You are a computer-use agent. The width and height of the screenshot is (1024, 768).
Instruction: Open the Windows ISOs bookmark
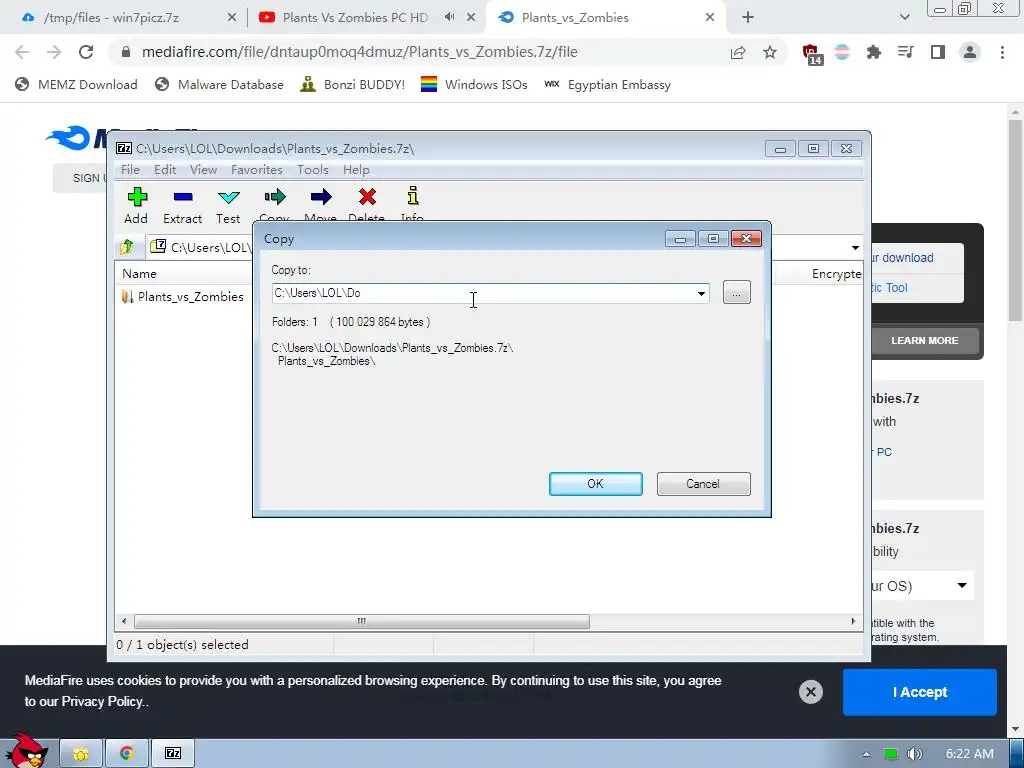[474, 84]
